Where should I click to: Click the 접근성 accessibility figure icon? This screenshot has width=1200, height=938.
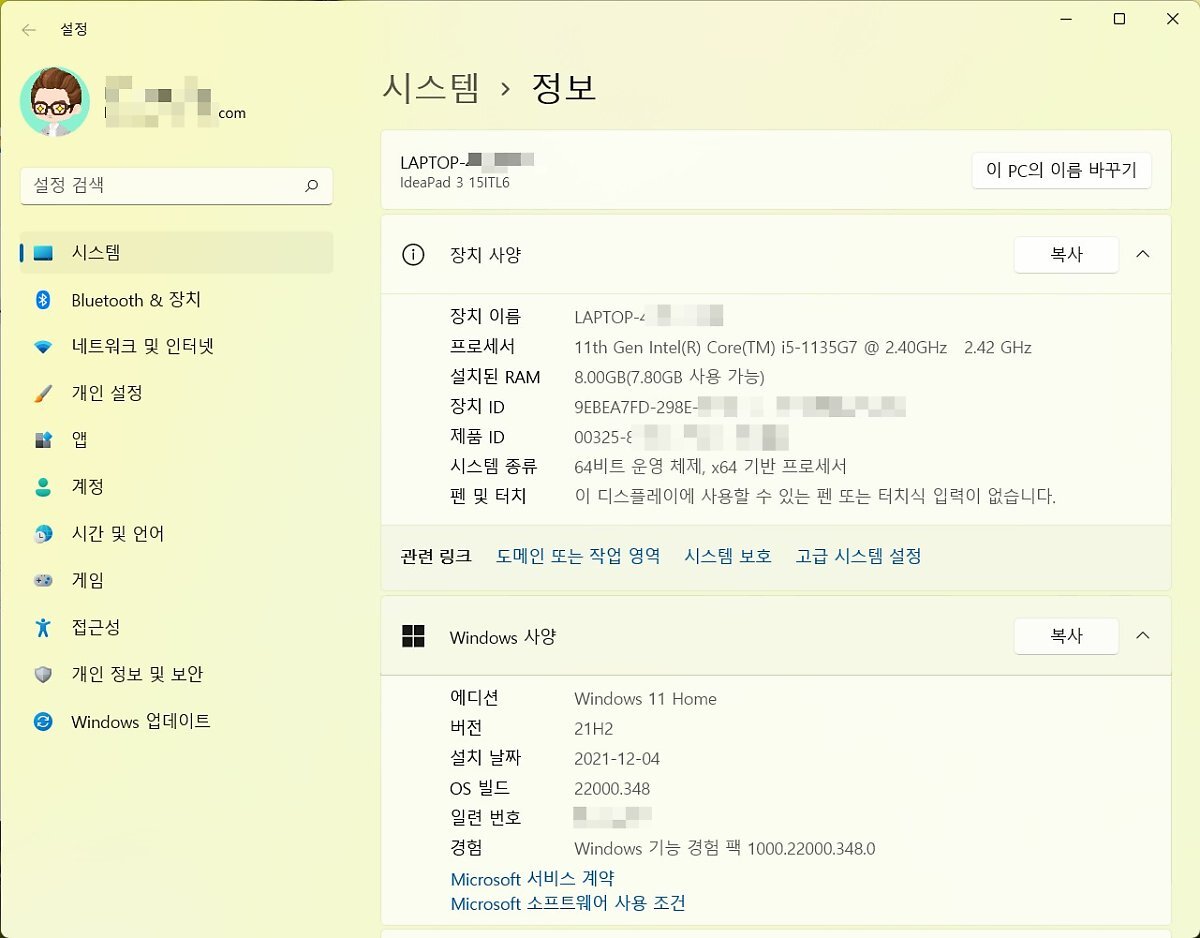pos(43,627)
